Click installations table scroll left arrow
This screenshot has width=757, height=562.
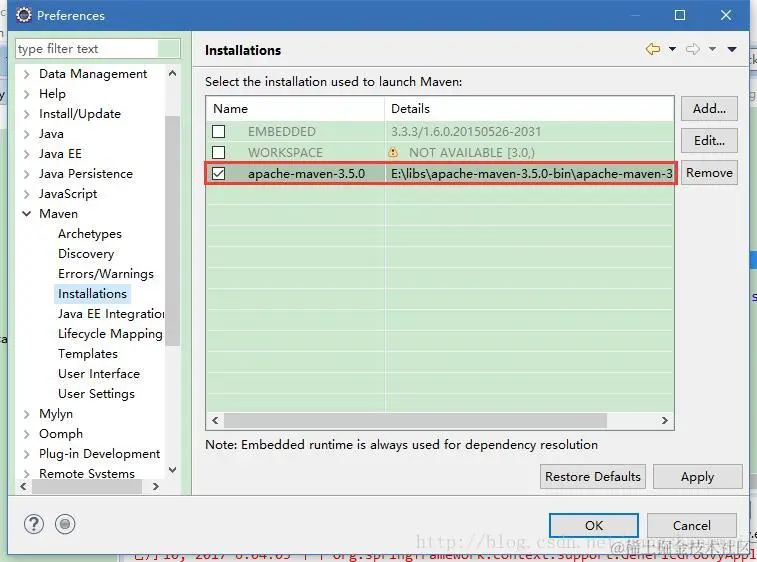click(215, 421)
